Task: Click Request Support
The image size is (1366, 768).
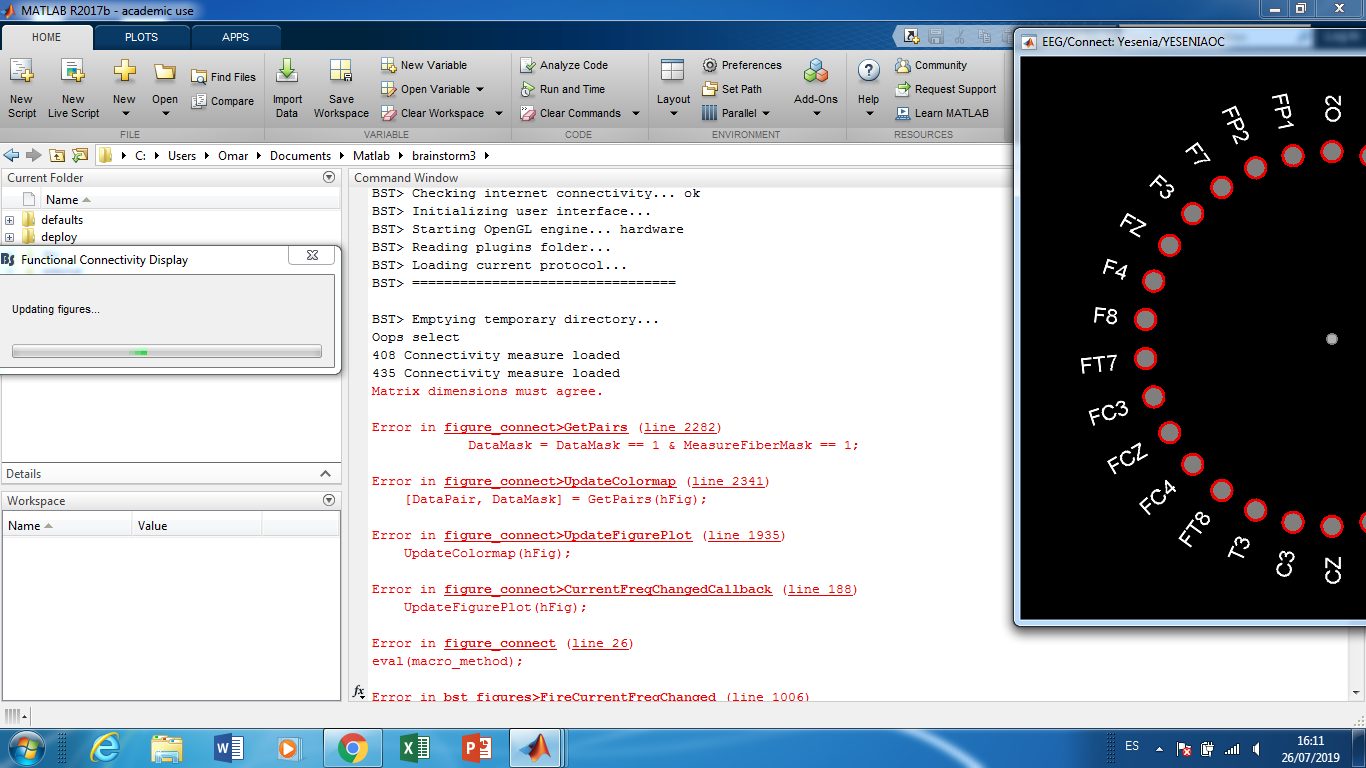Action: pyautogui.click(x=946, y=89)
